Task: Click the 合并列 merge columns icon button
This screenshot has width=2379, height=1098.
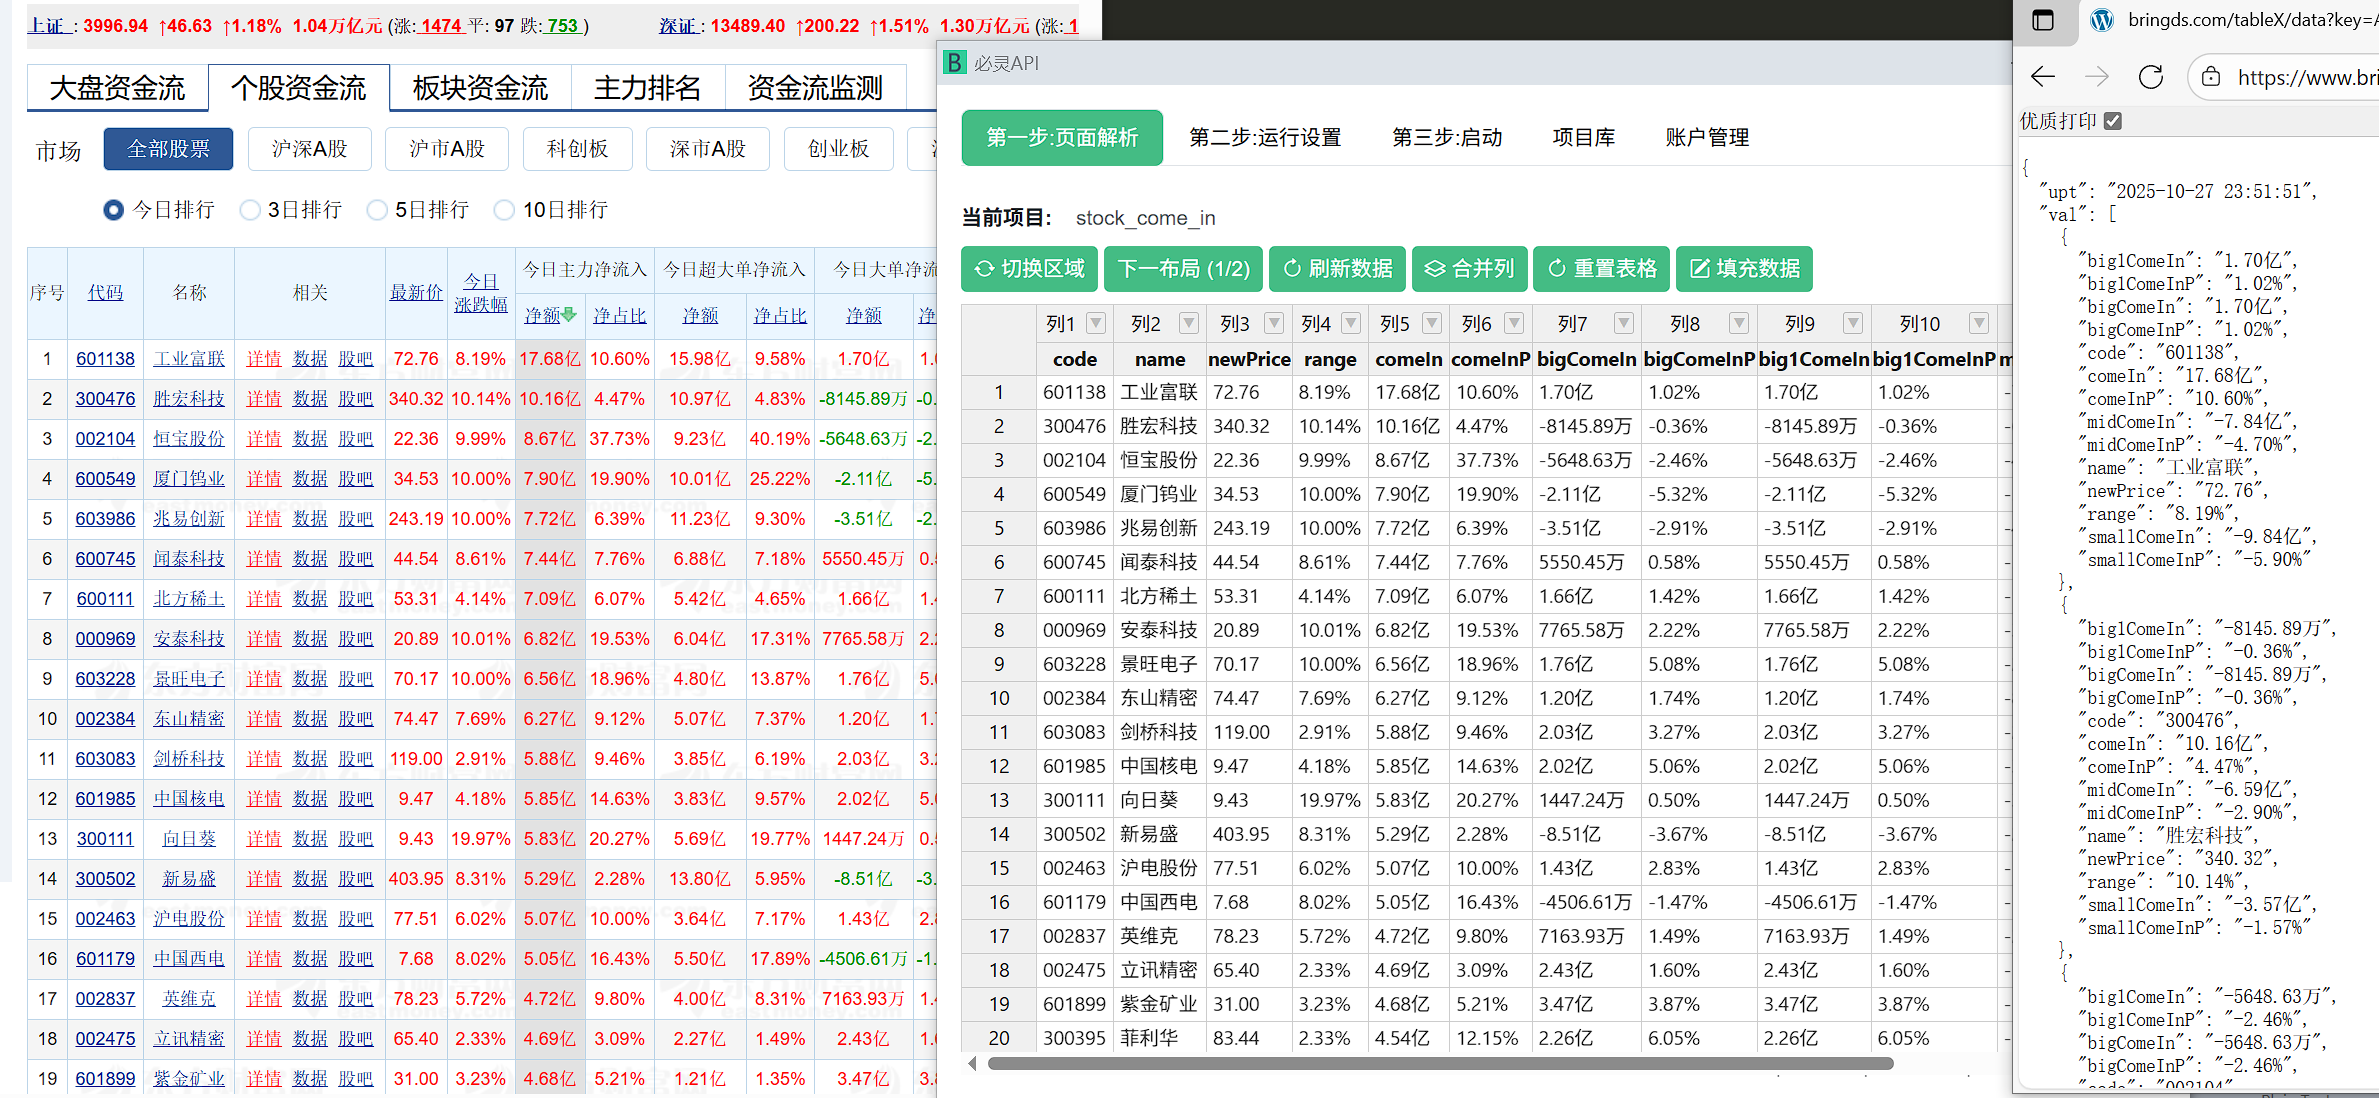Action: (x=1437, y=268)
